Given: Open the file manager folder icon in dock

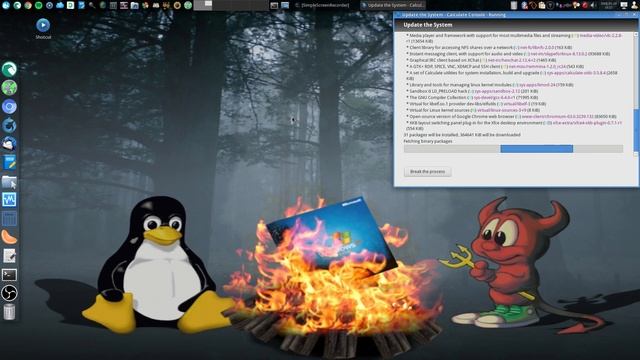Looking at the screenshot, I should tap(9, 182).
